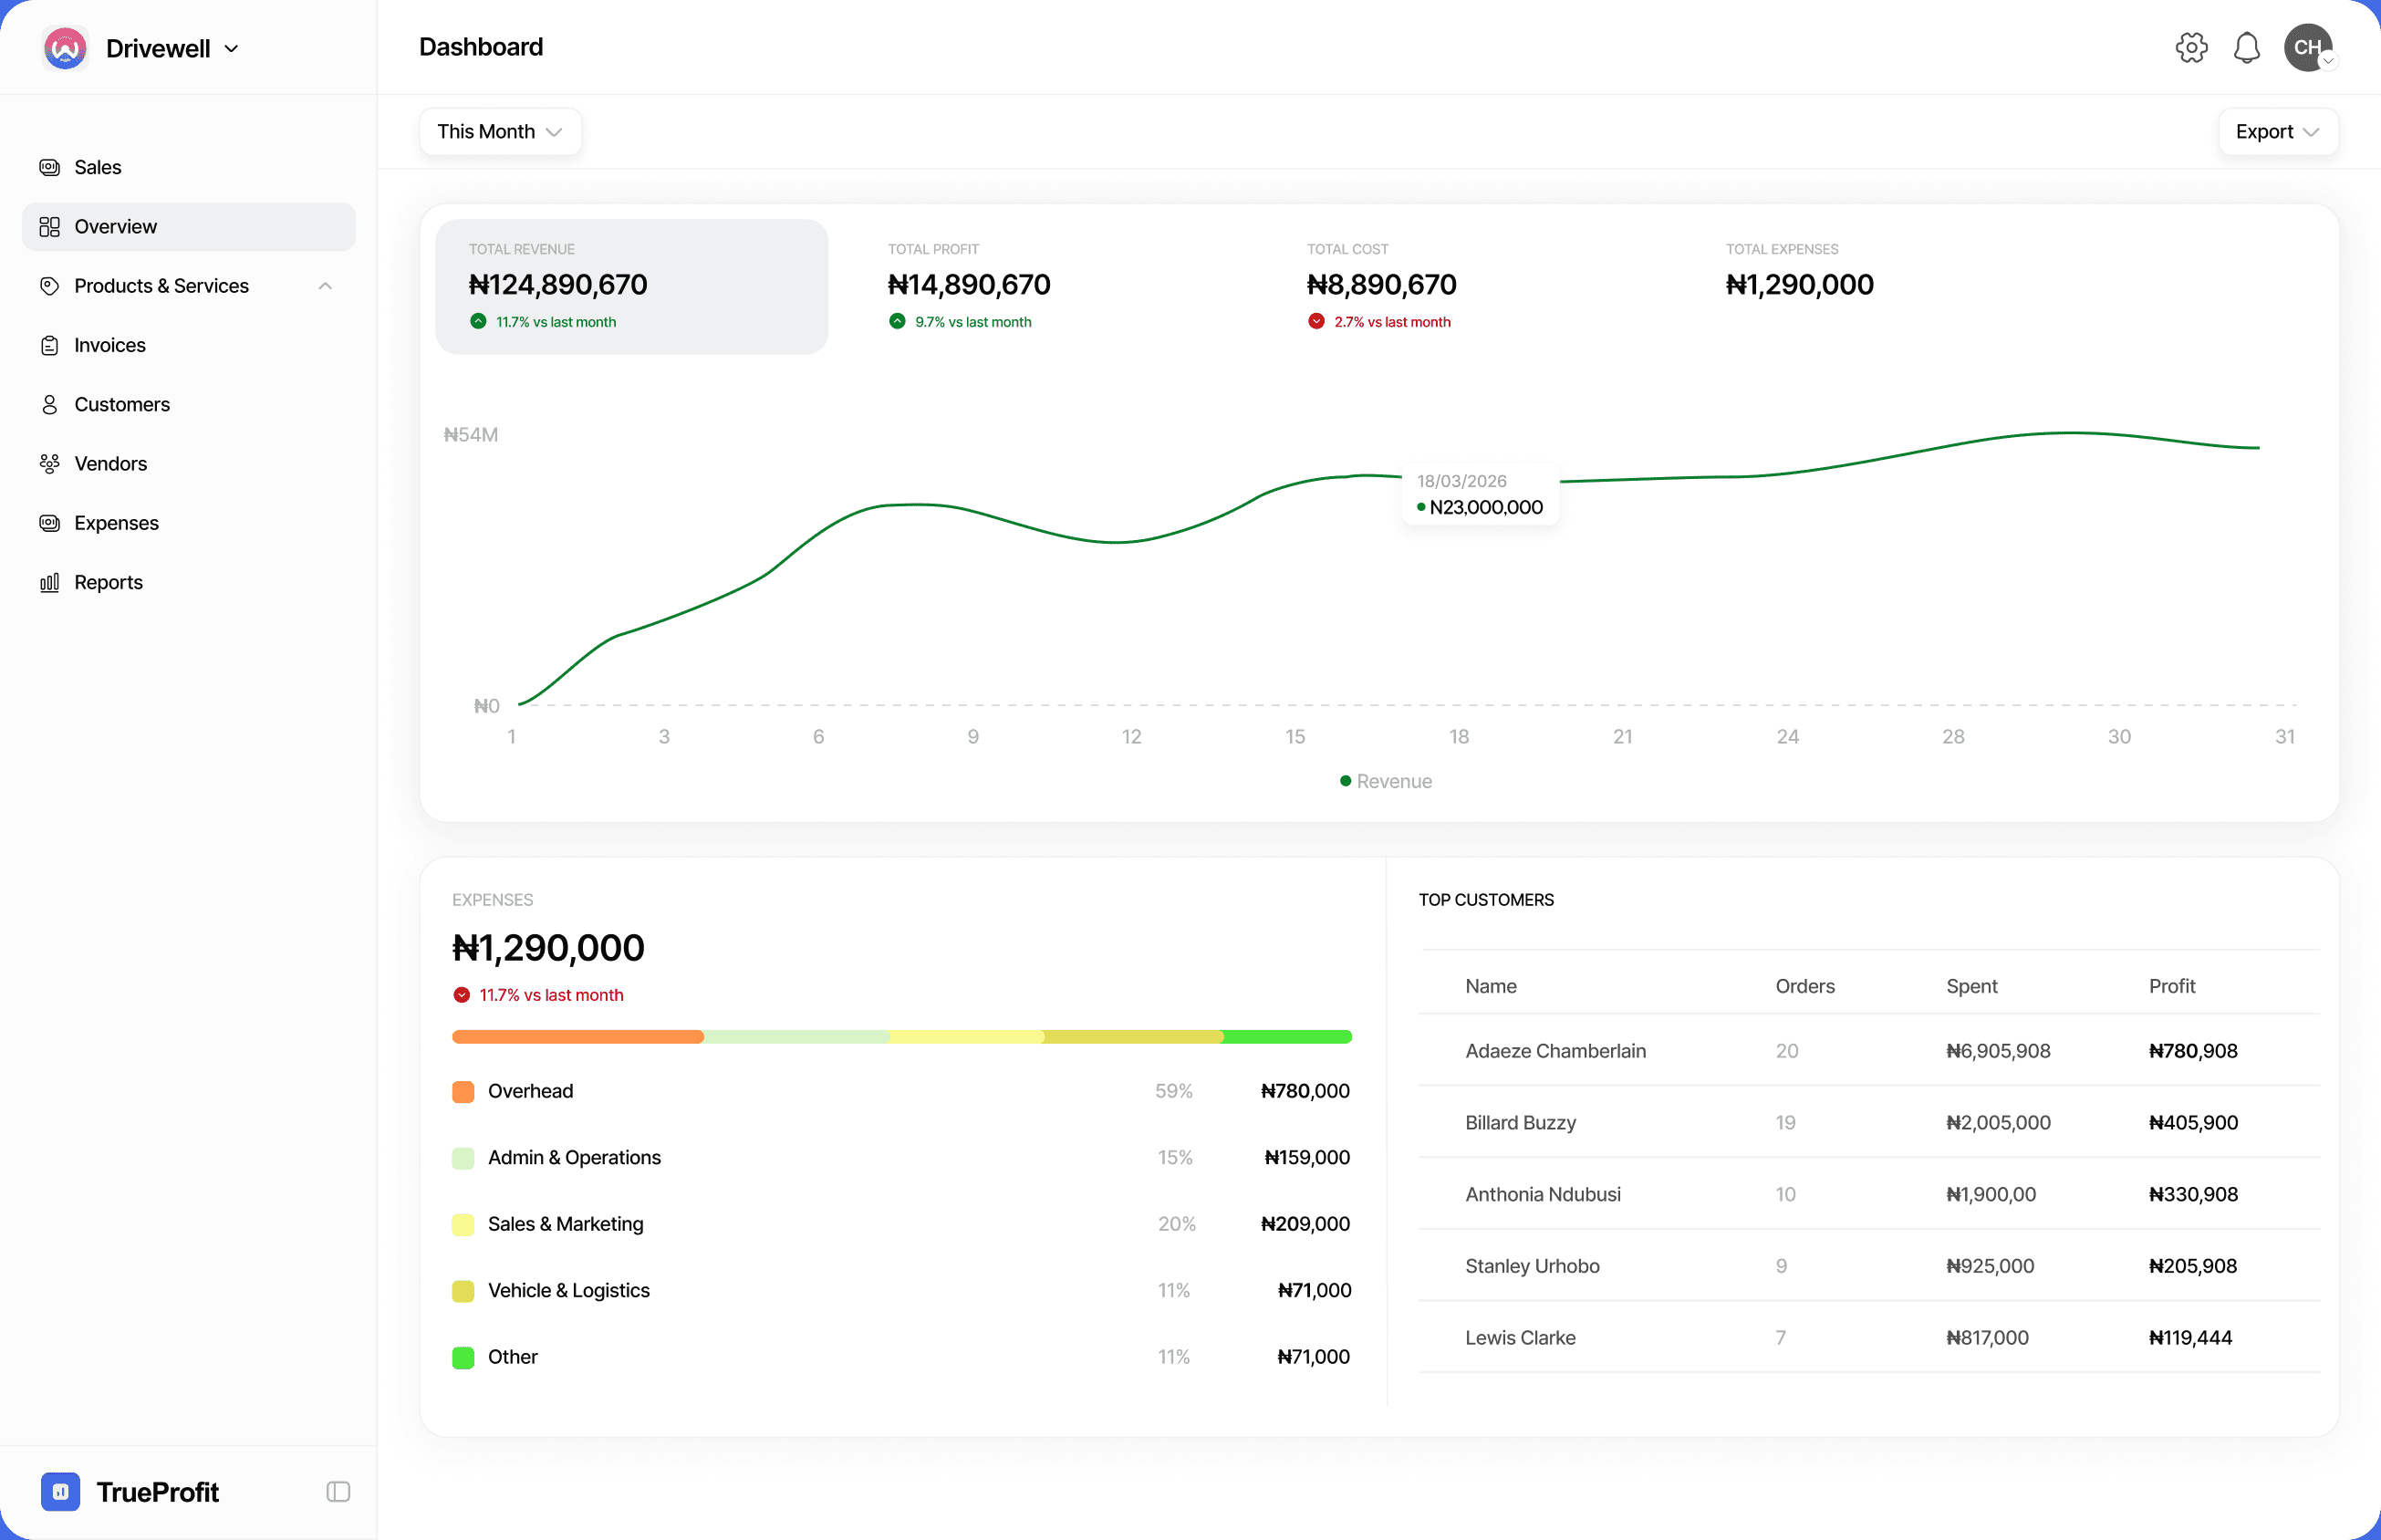The width and height of the screenshot is (2381, 1540).
Task: Click the Orders column header
Action: pyautogui.click(x=1804, y=986)
